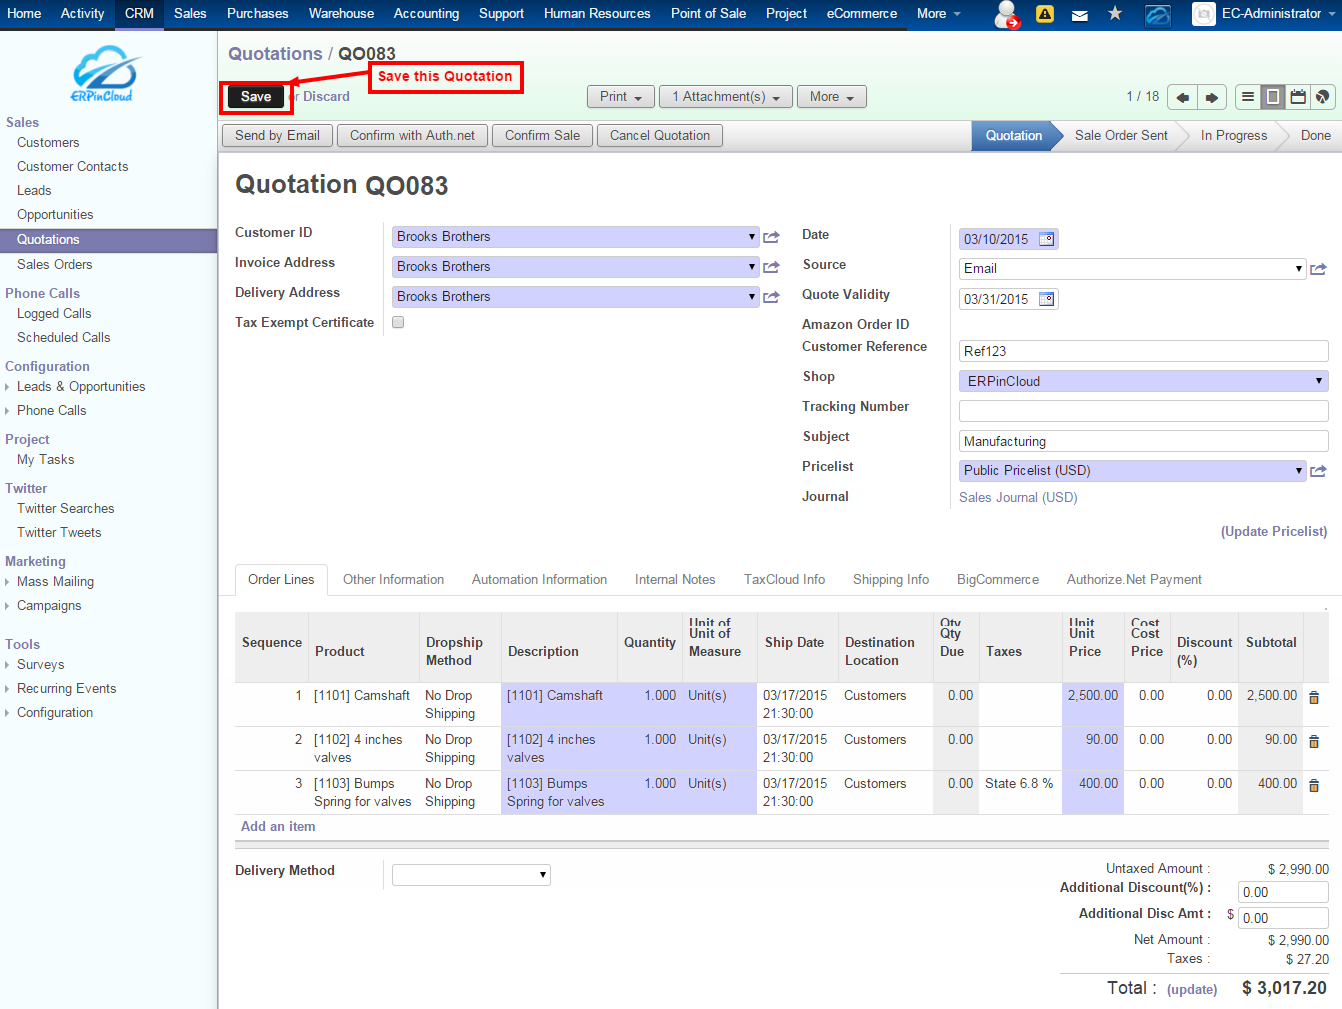Viewport: 1342px width, 1009px height.
Task: Expand Mass Mailing section
Action: [55, 582]
